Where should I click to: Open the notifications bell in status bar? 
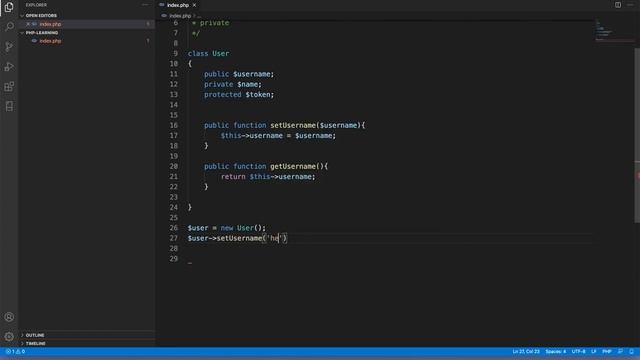pos(631,351)
